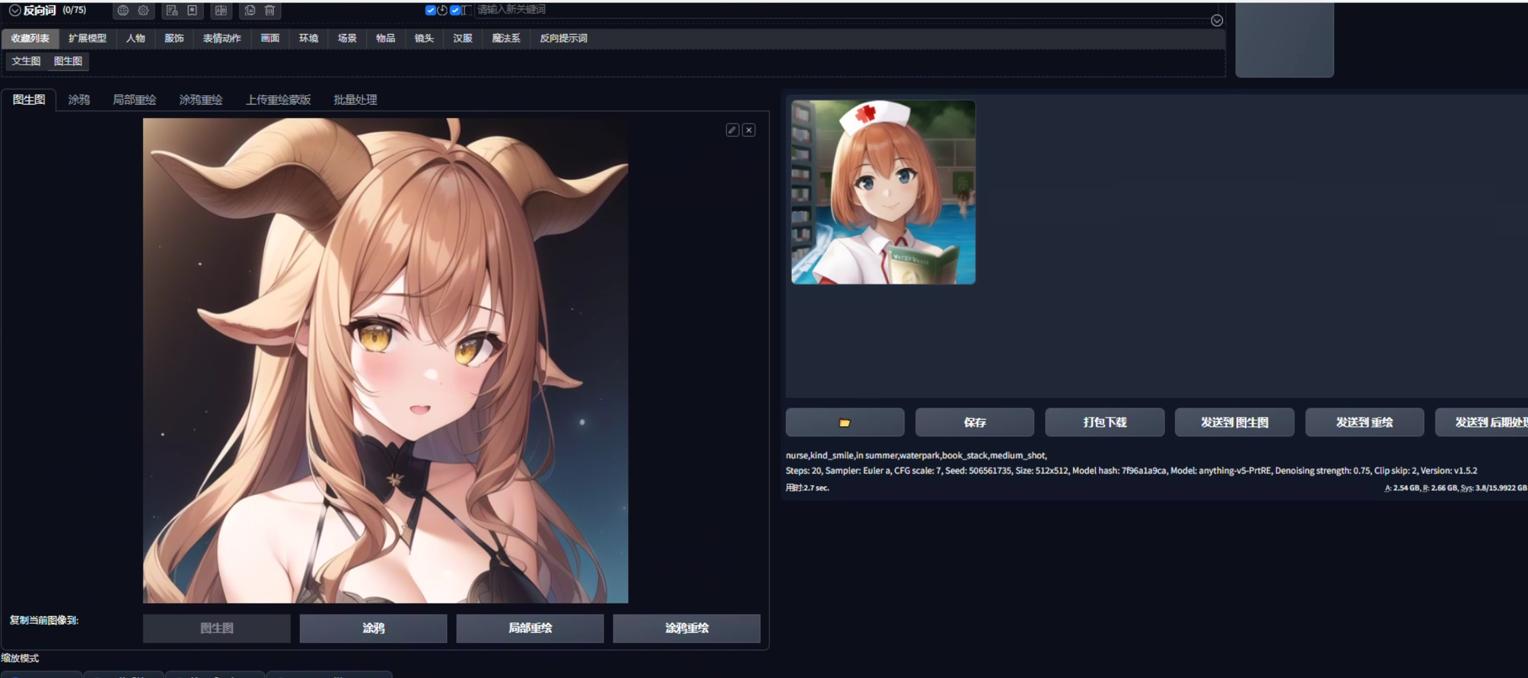This screenshot has width=1528, height=678.
Task: Click the globe icon beside 反向词
Action: pos(123,10)
